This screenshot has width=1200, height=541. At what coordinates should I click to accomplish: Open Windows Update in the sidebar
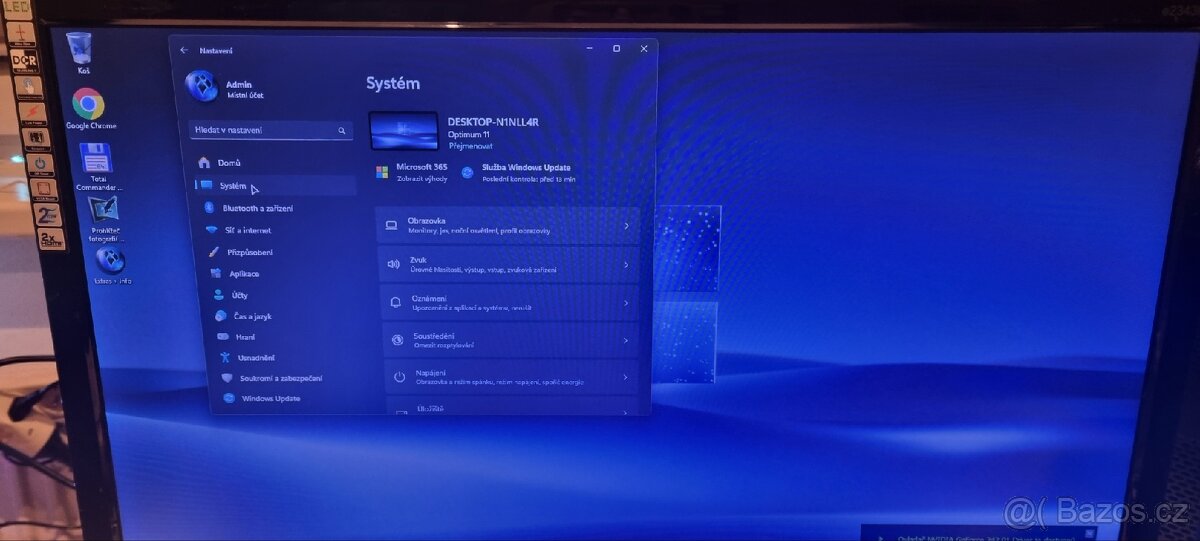[x=270, y=398]
